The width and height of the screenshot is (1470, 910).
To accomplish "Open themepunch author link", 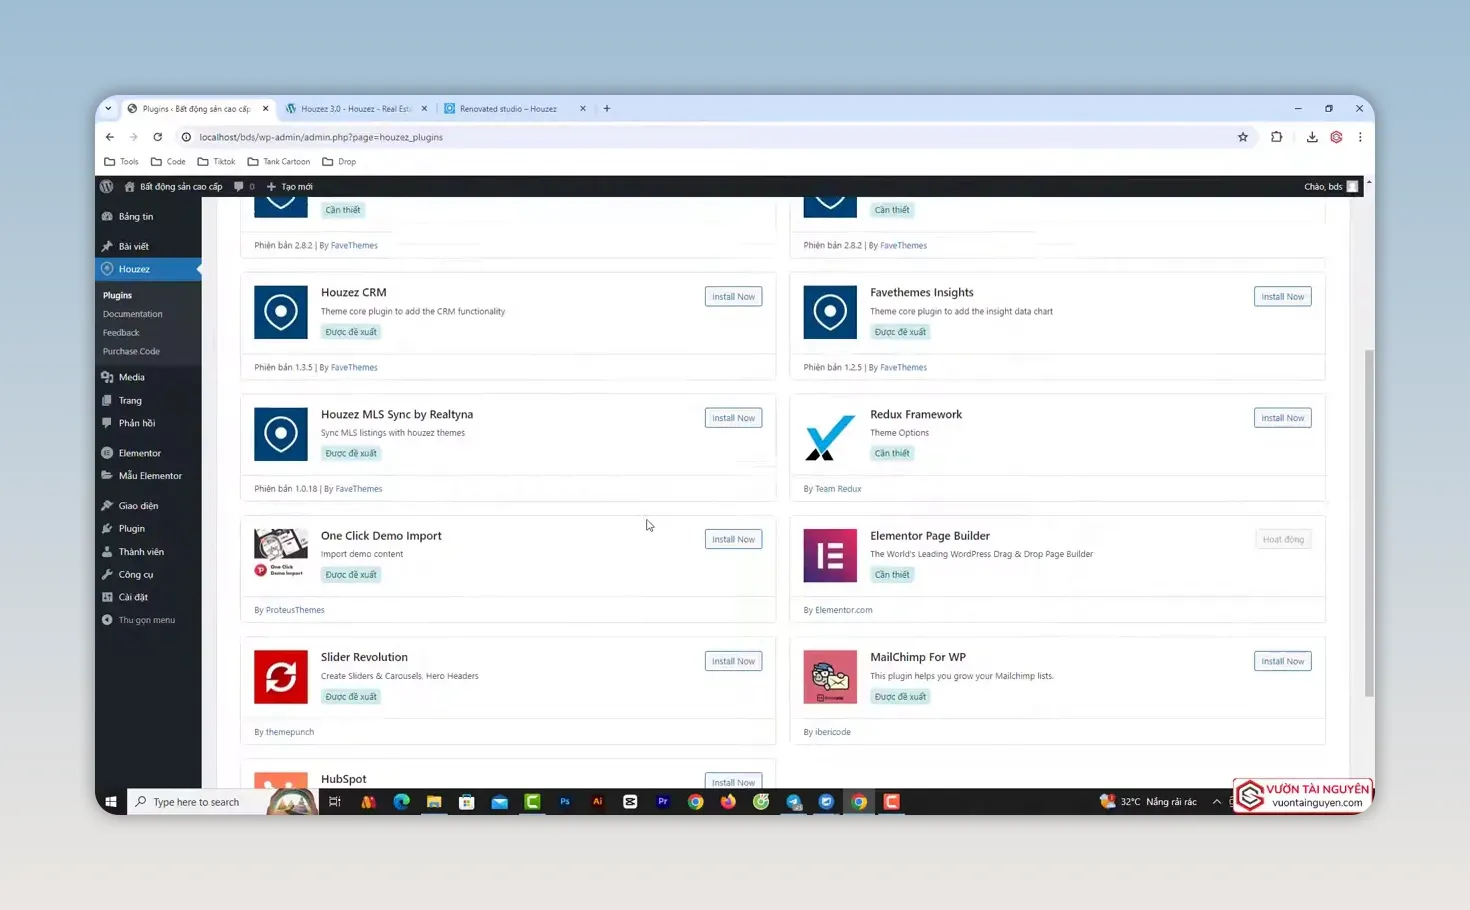I will [x=290, y=732].
